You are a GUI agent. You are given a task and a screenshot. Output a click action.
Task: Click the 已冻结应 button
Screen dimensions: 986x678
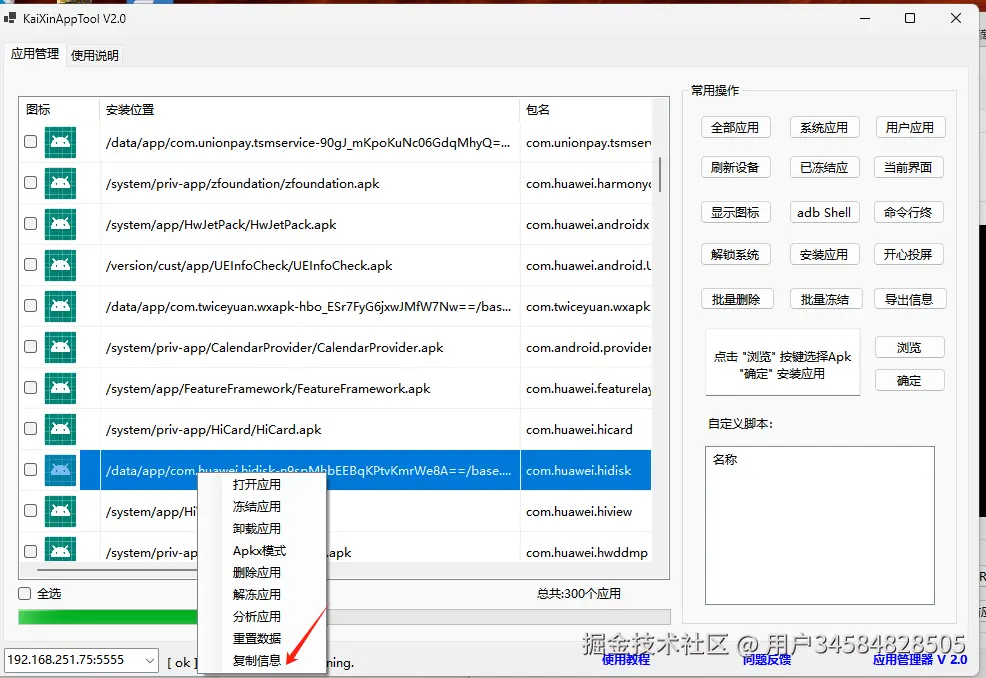[x=824, y=167]
